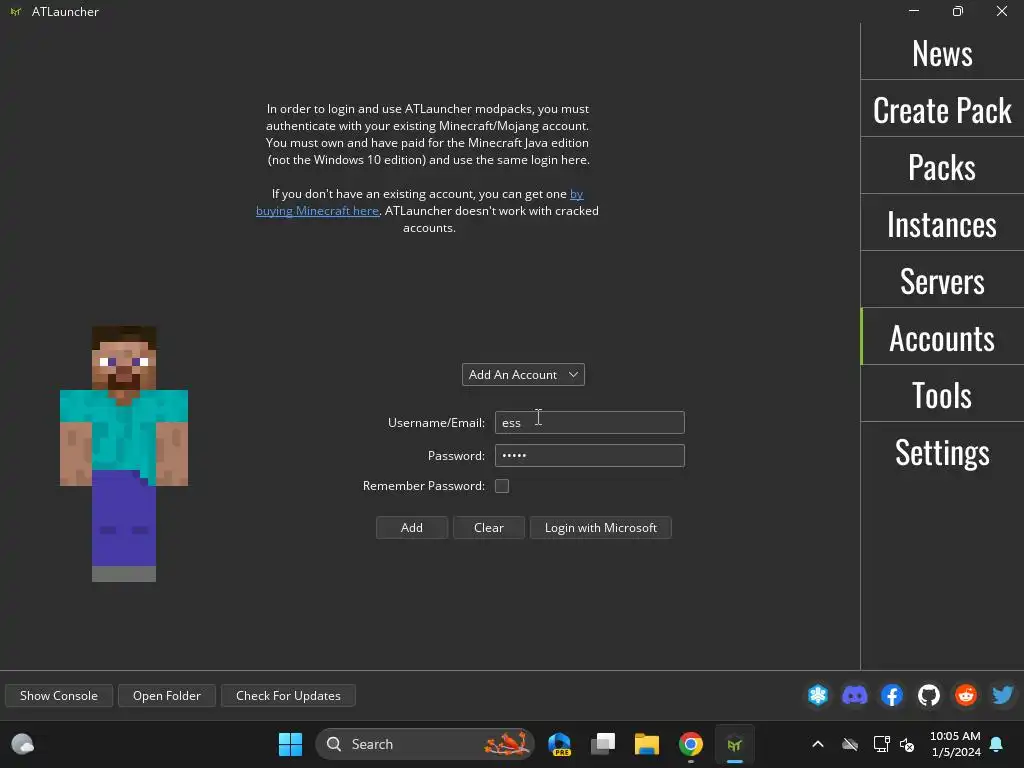The height and width of the screenshot is (768, 1024).
Task: Focus the Password input field
Action: click(589, 456)
